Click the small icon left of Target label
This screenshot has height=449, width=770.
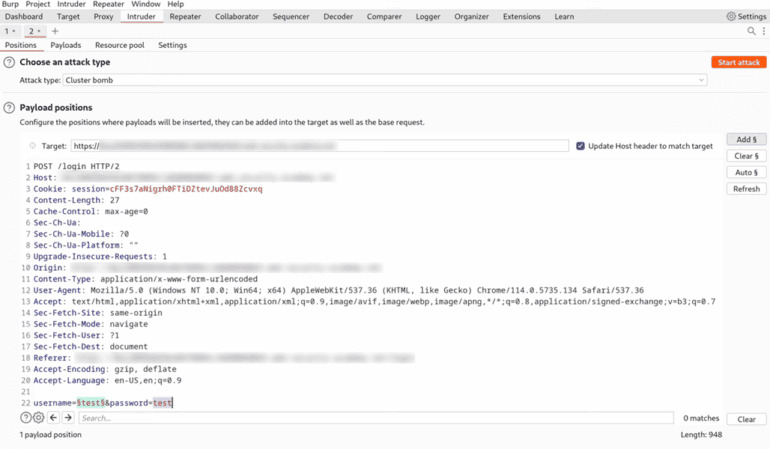point(32,146)
